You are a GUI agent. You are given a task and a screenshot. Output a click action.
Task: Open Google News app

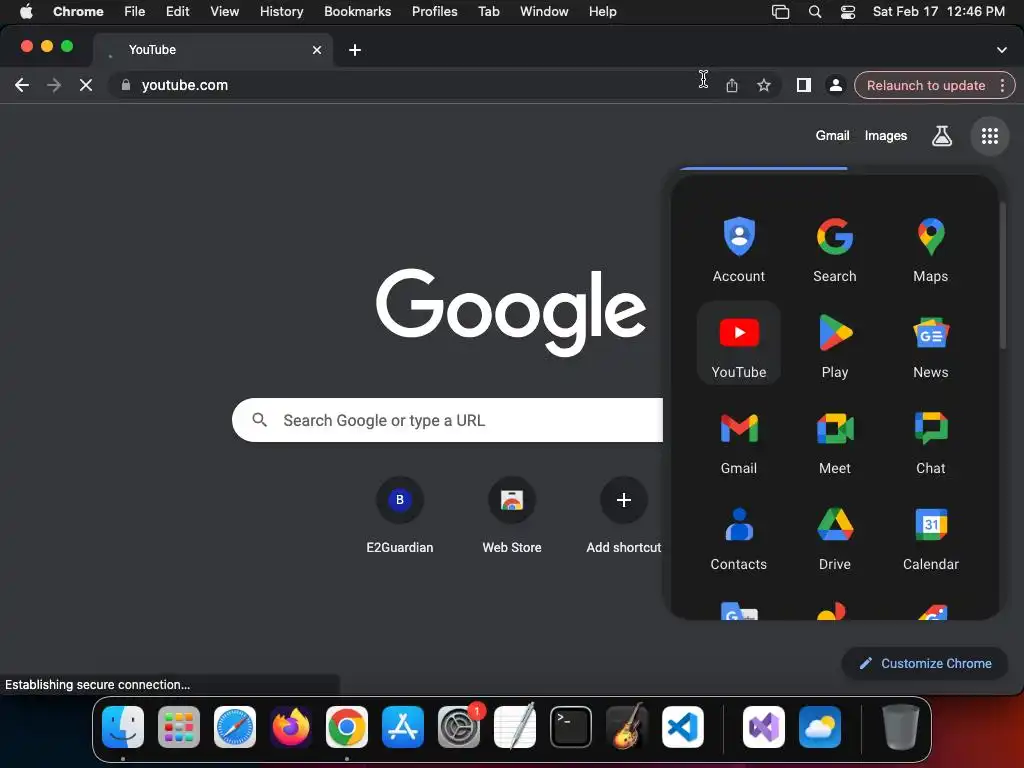(x=931, y=344)
